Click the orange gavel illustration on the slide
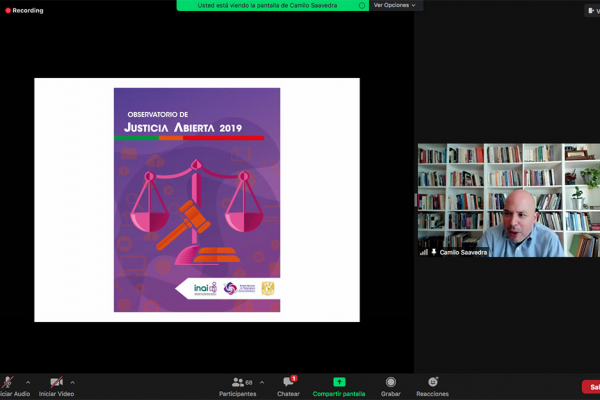This screenshot has width=600, height=400. point(184,224)
